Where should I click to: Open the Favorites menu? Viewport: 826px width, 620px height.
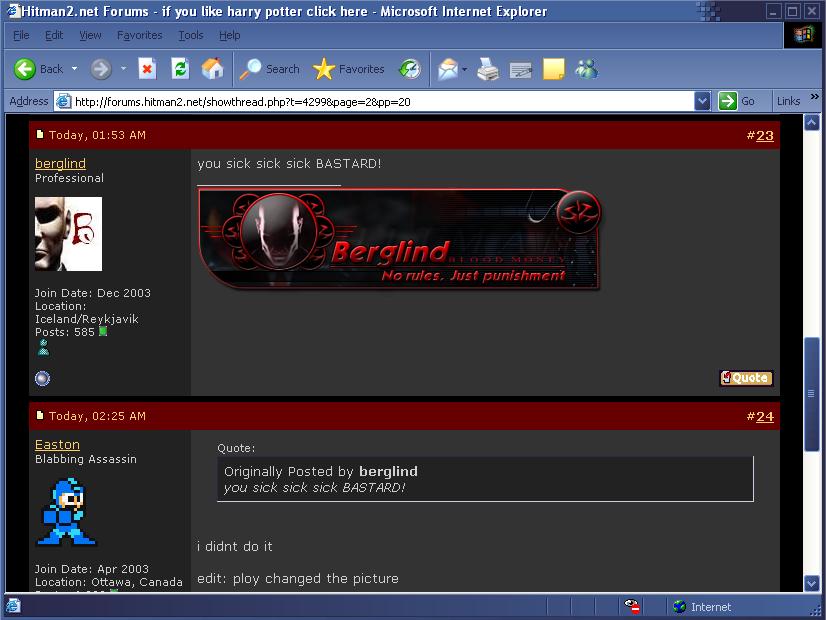[140, 35]
